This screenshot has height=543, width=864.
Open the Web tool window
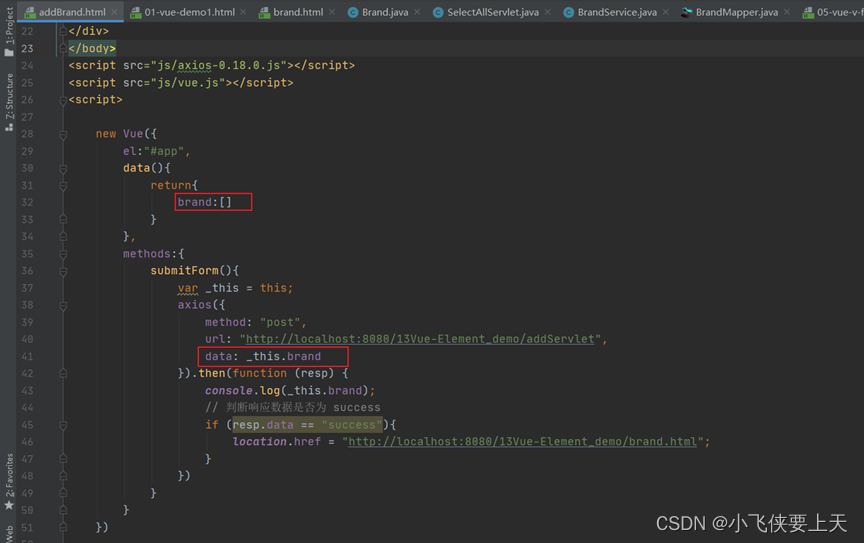coord(9,534)
